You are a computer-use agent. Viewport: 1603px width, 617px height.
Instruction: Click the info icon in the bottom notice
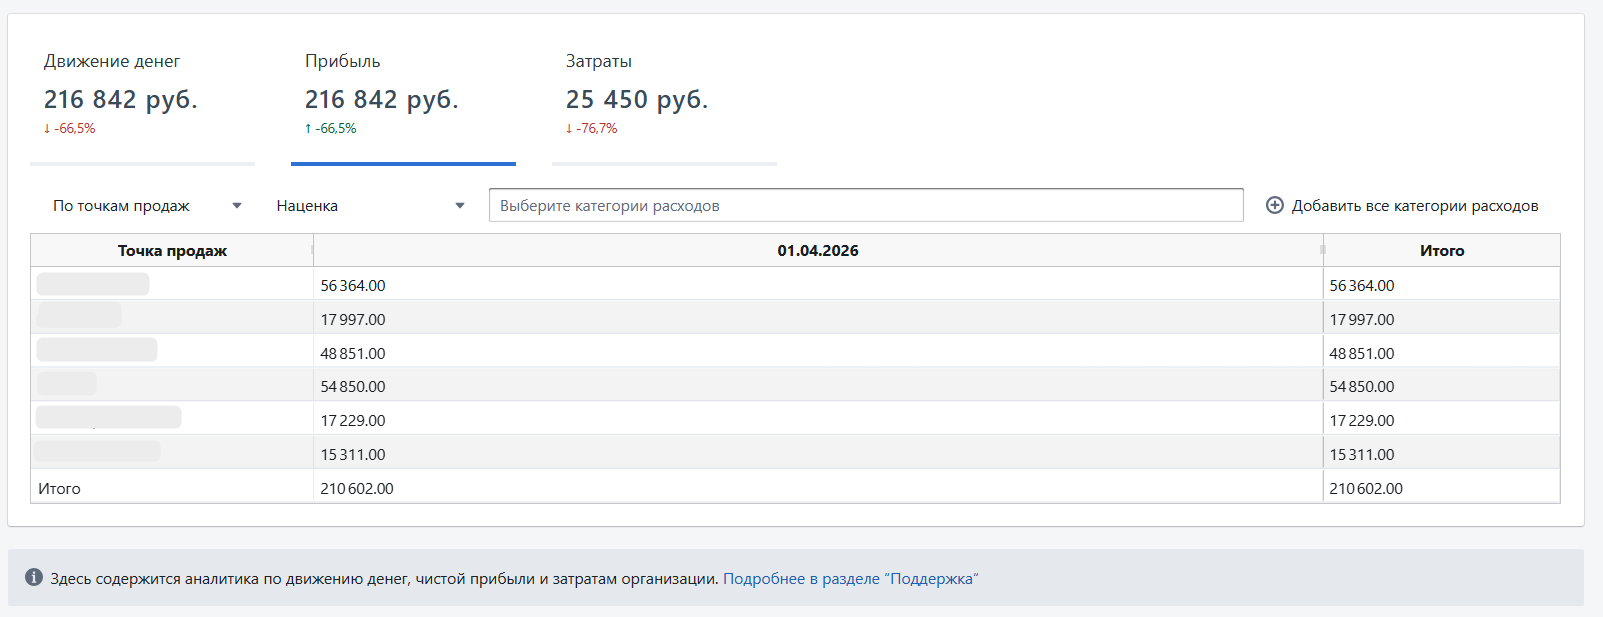[34, 578]
